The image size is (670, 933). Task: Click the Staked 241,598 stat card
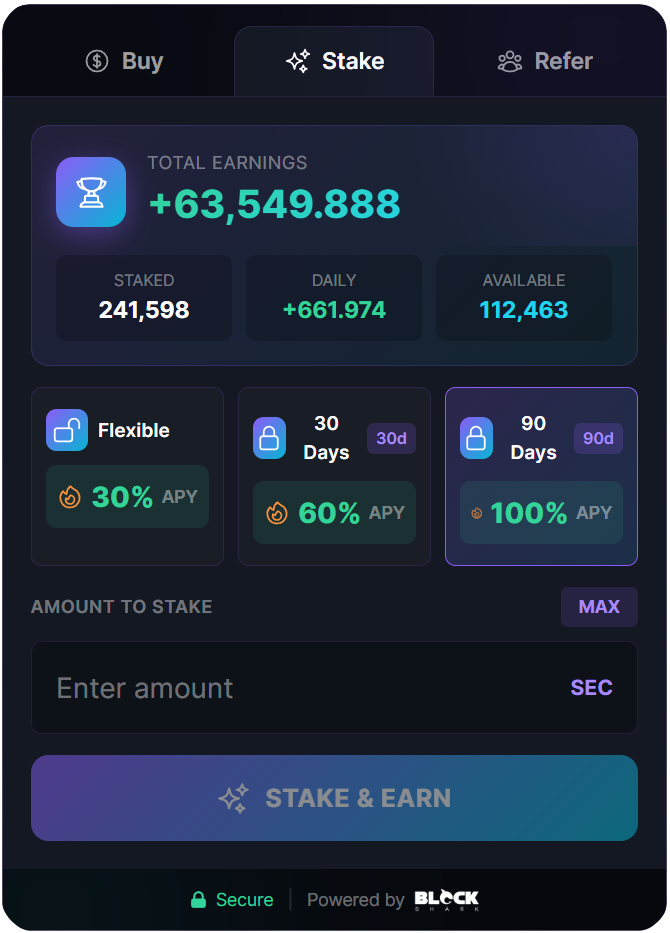coord(144,298)
